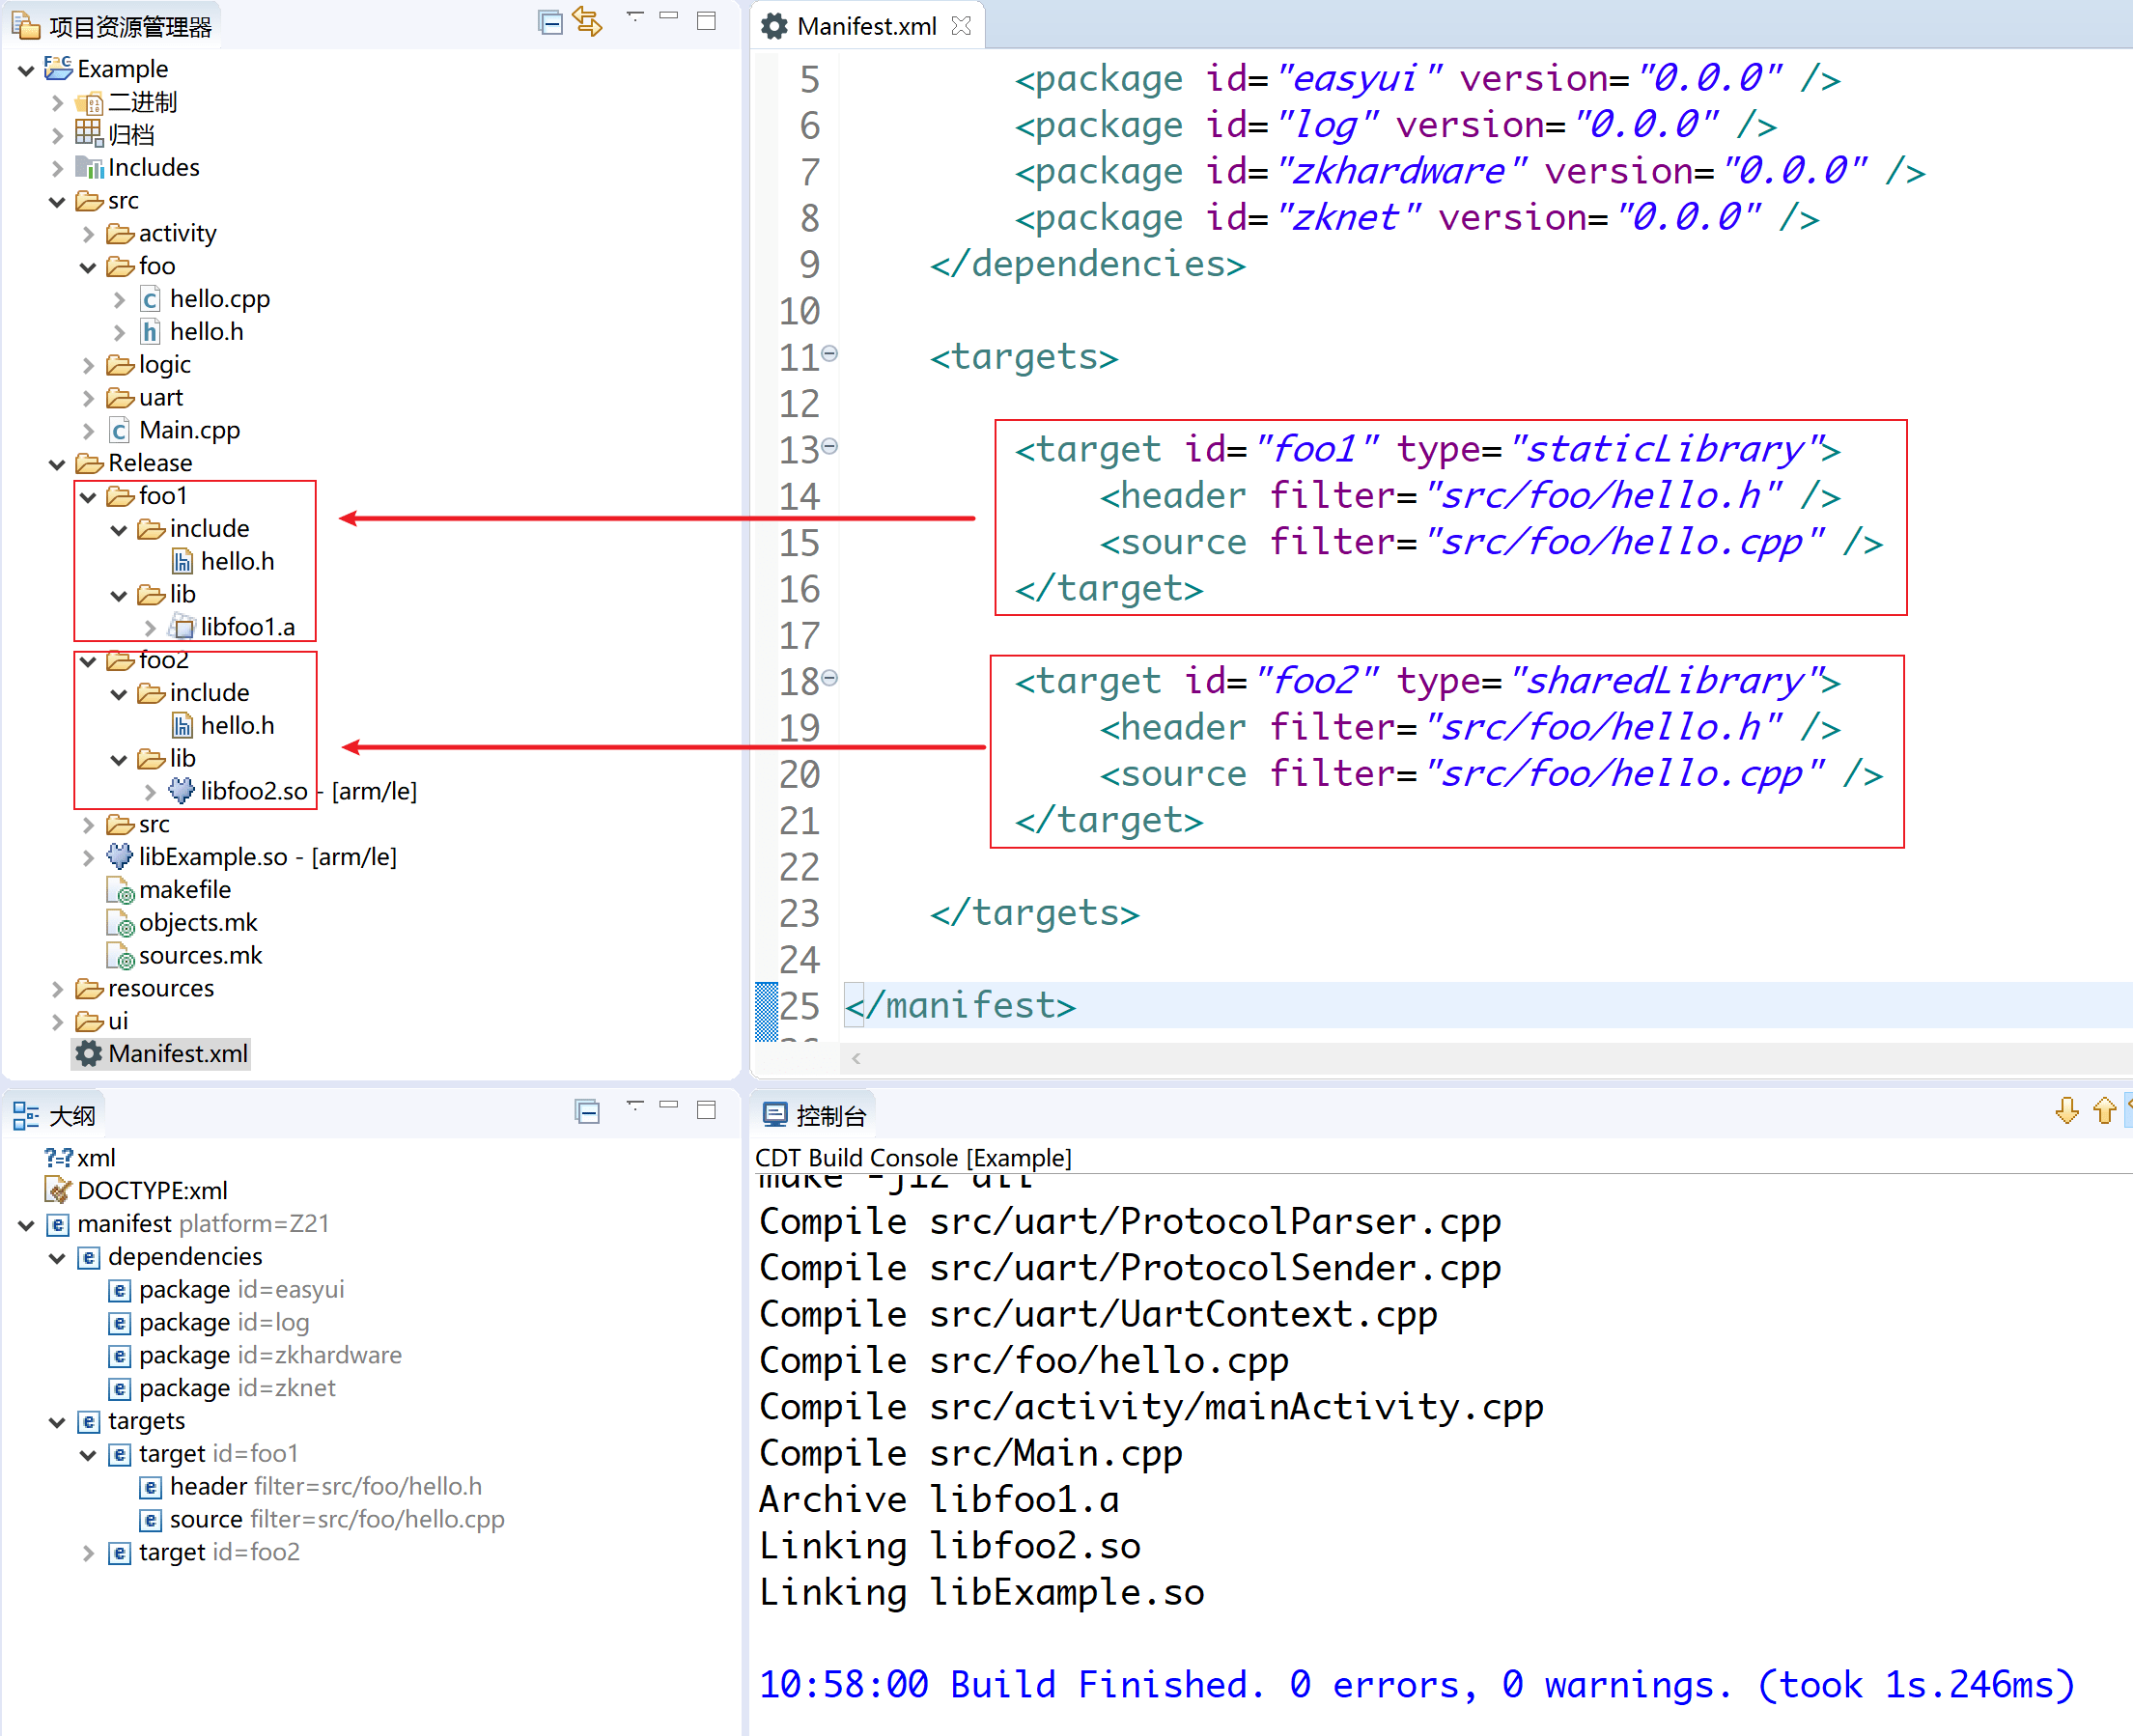This screenshot has width=2133, height=1736.
Task: Collapse the fold marker on line 11
Action: click(x=830, y=353)
